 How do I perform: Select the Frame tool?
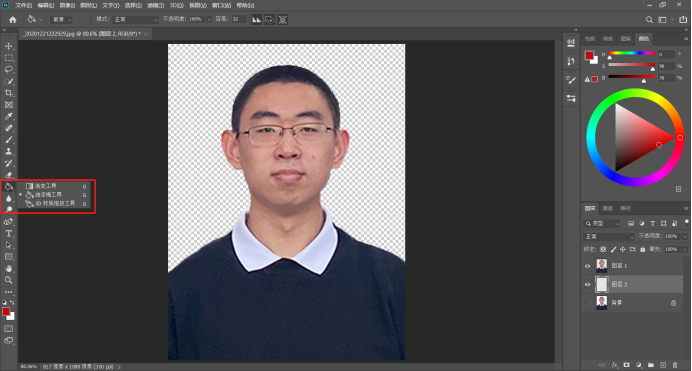[x=8, y=105]
